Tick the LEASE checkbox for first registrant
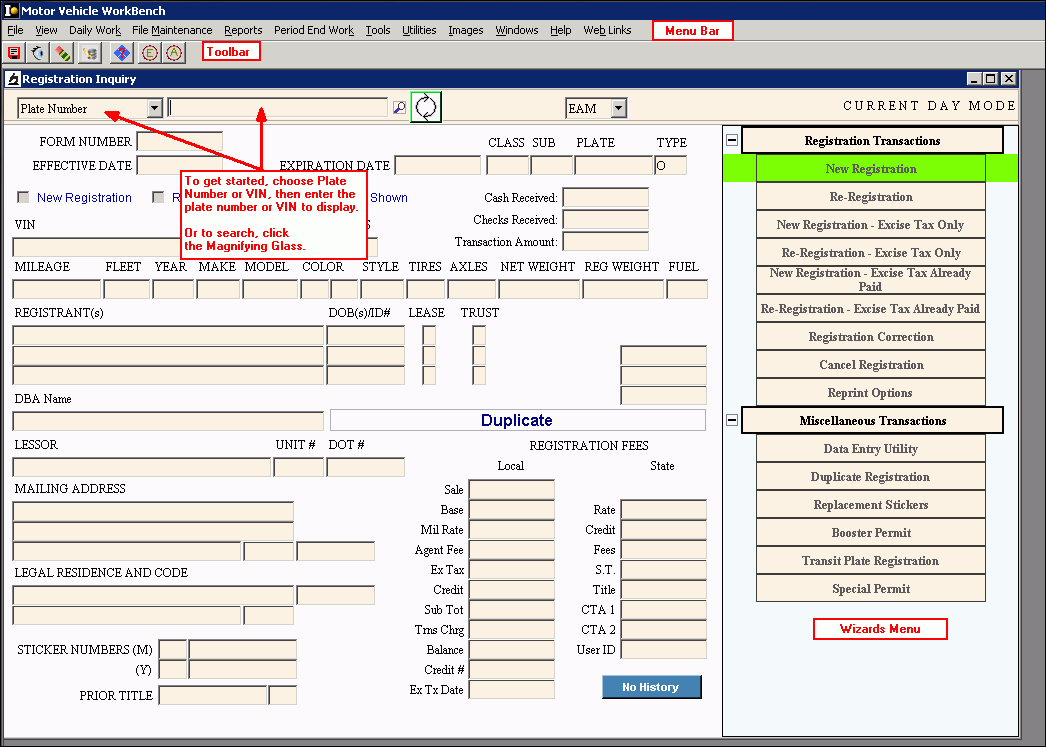The height and width of the screenshot is (747, 1046). pyautogui.click(x=429, y=335)
